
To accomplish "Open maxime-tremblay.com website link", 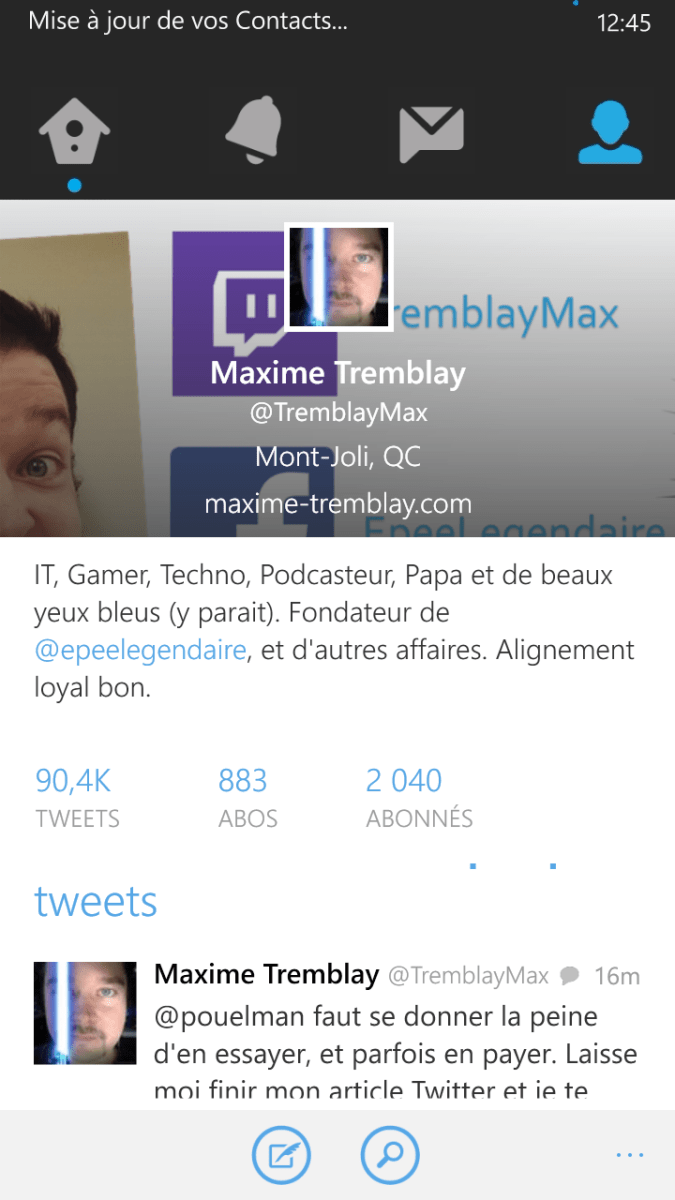I will (x=338, y=503).
